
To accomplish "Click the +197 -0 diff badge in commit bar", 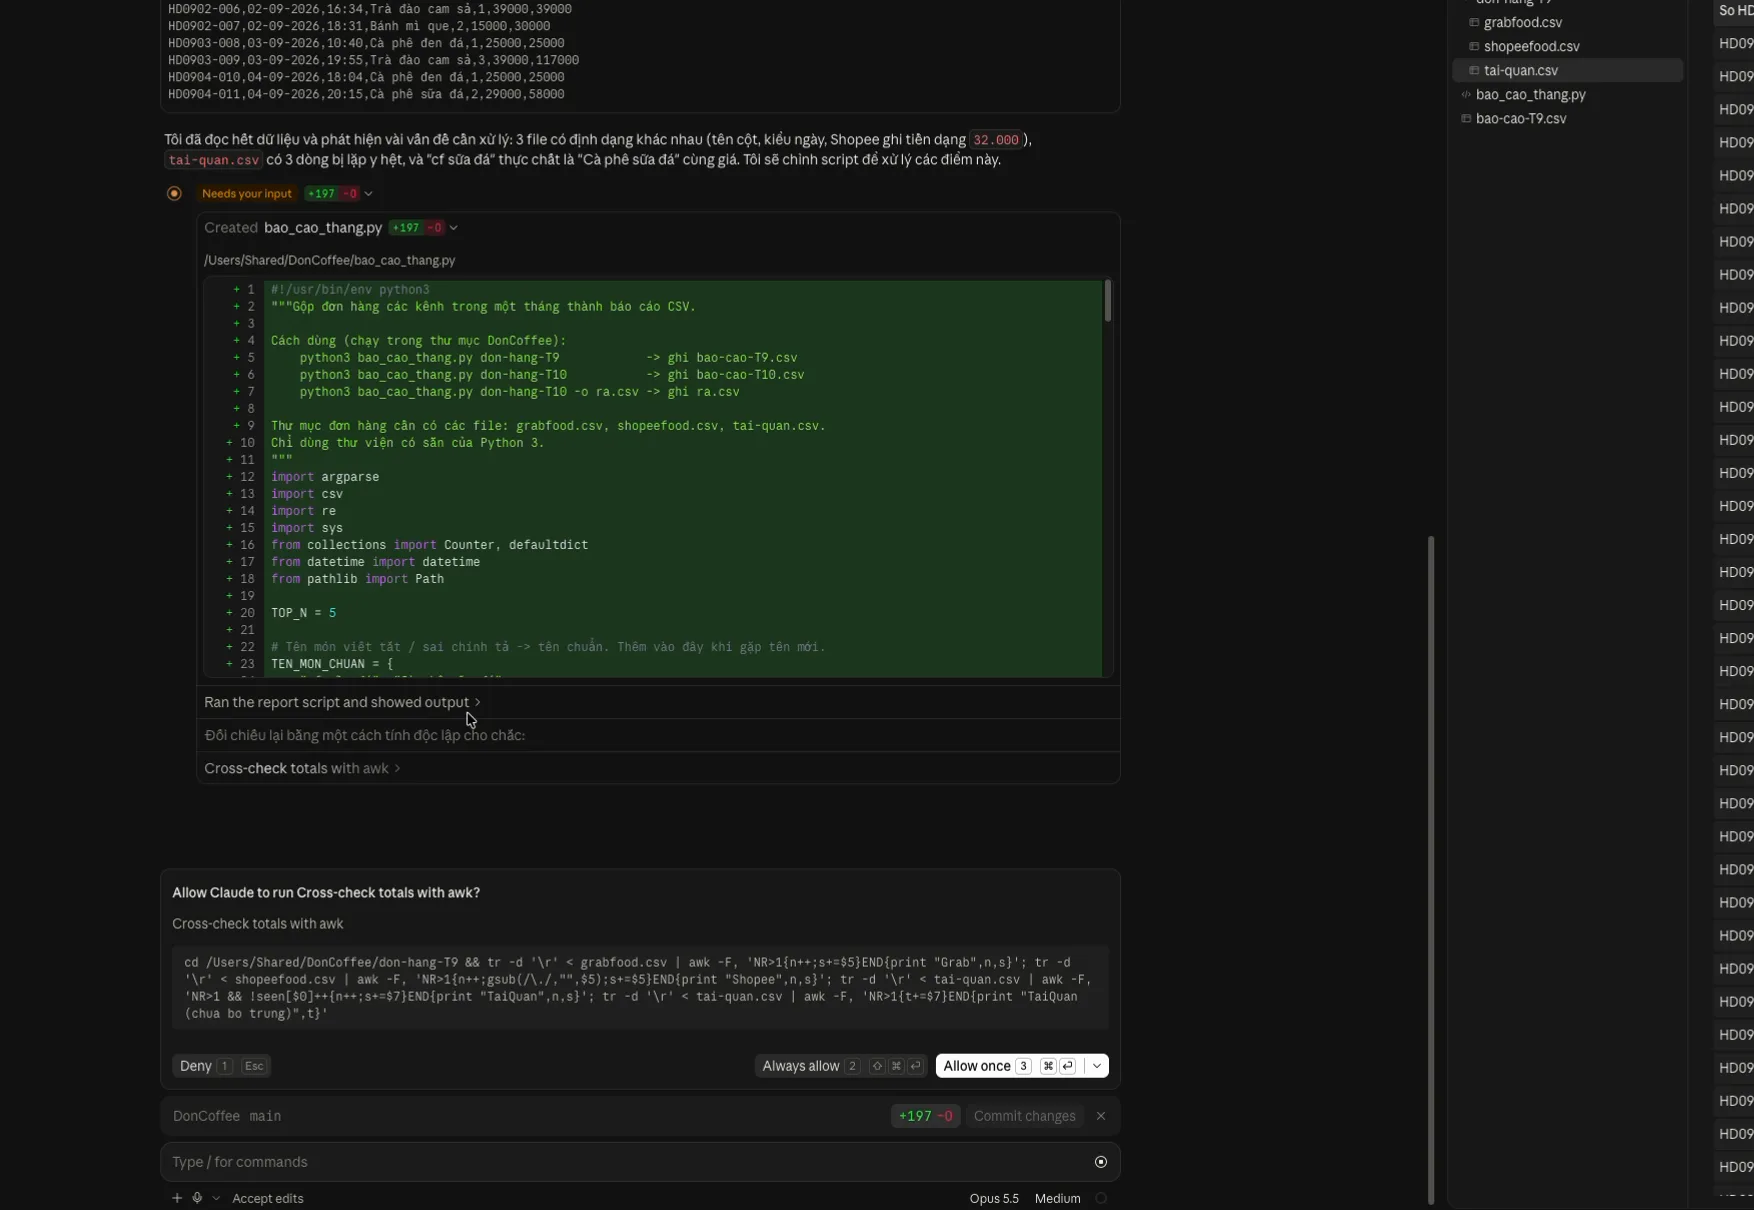I will 925,1116.
